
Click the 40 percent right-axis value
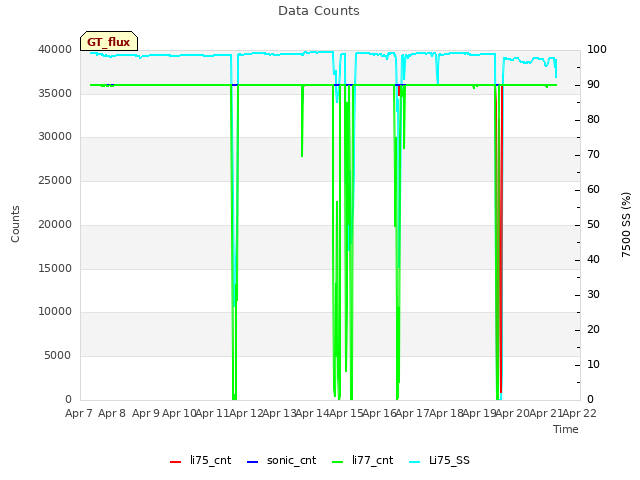[593, 260]
